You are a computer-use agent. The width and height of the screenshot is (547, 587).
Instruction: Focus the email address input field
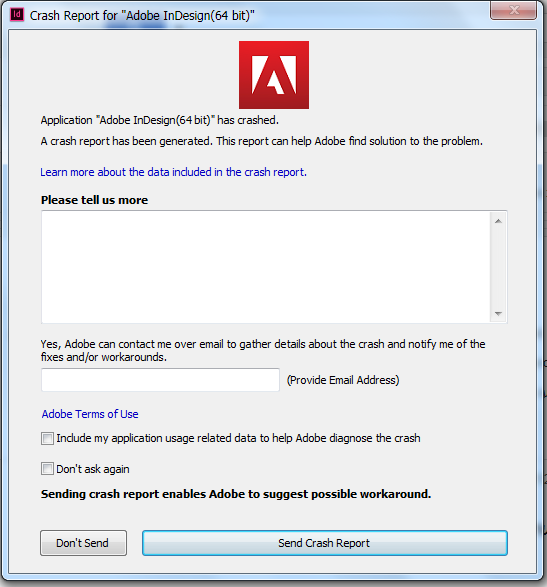160,380
